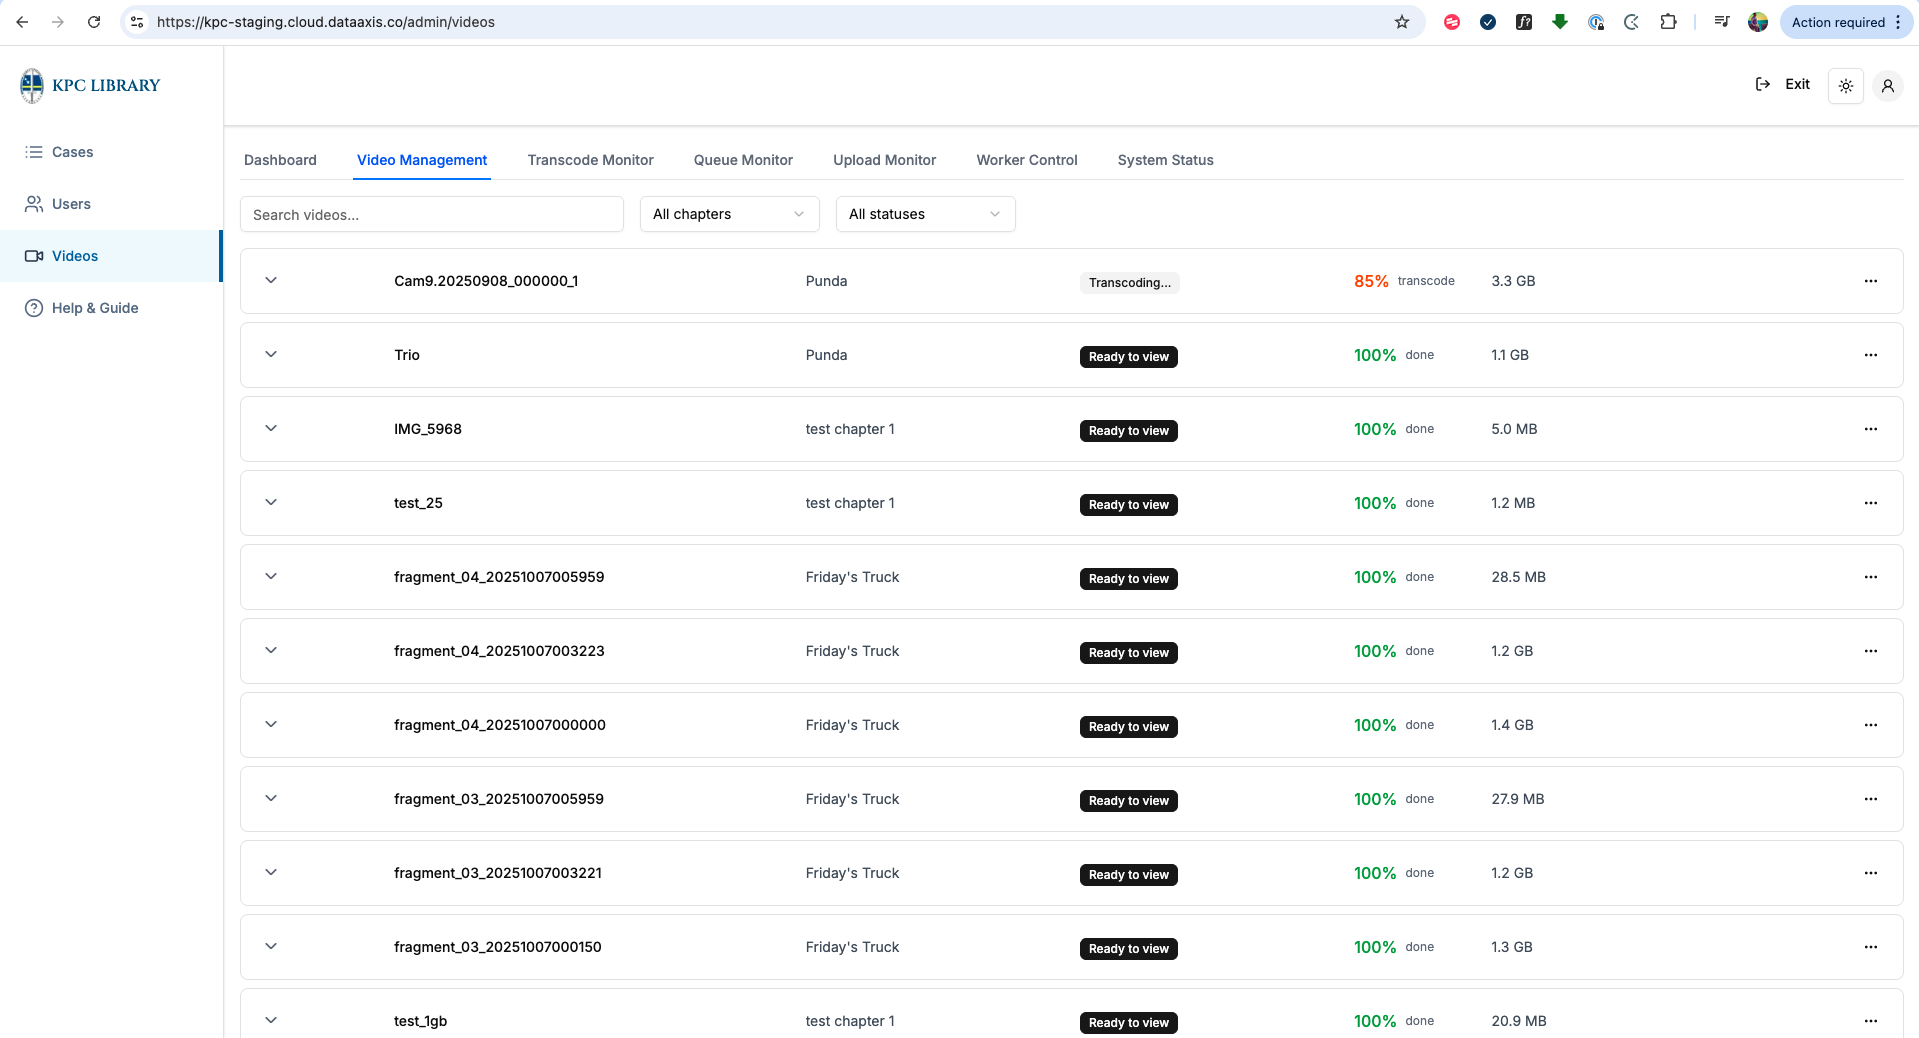
Task: Click the KPC Library logo
Action: (90, 86)
